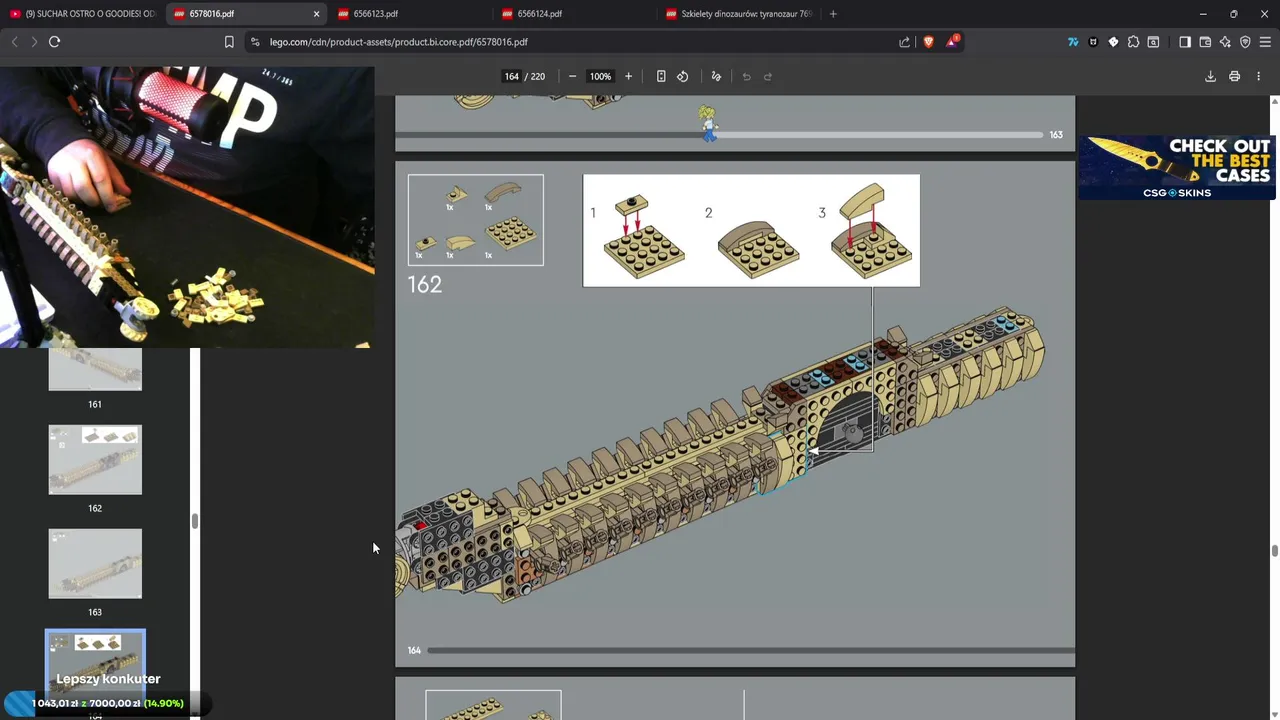This screenshot has width=1280, height=720.
Task: Print the PDF document
Action: point(1234,76)
